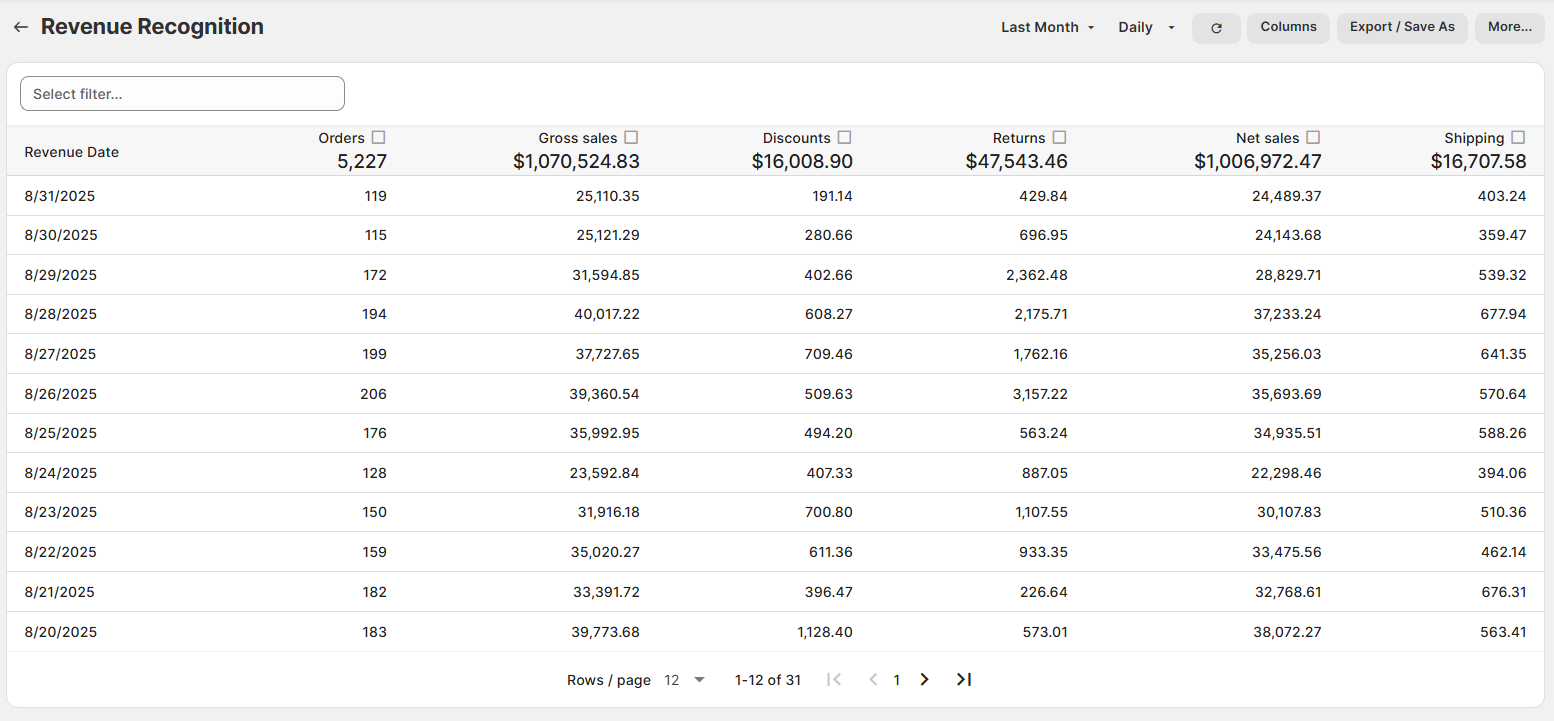The height and width of the screenshot is (721, 1554).
Task: Toggle the Orders column checkbox
Action: (378, 138)
